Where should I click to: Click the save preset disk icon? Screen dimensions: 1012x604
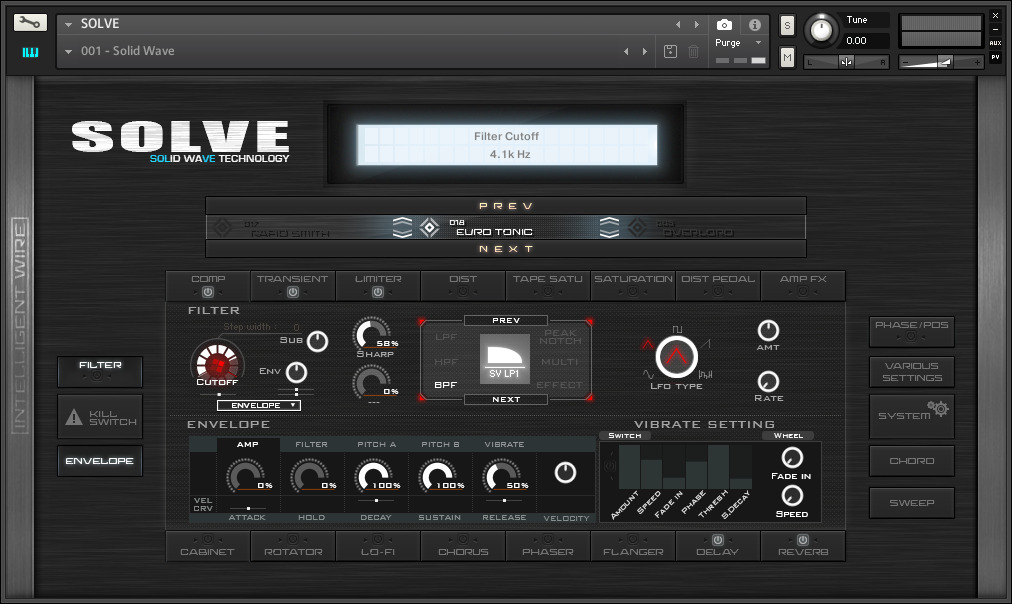pos(670,51)
